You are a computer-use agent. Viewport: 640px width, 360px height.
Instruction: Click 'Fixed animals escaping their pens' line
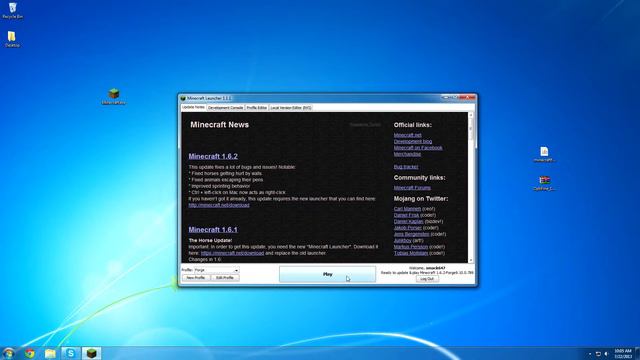226,180
